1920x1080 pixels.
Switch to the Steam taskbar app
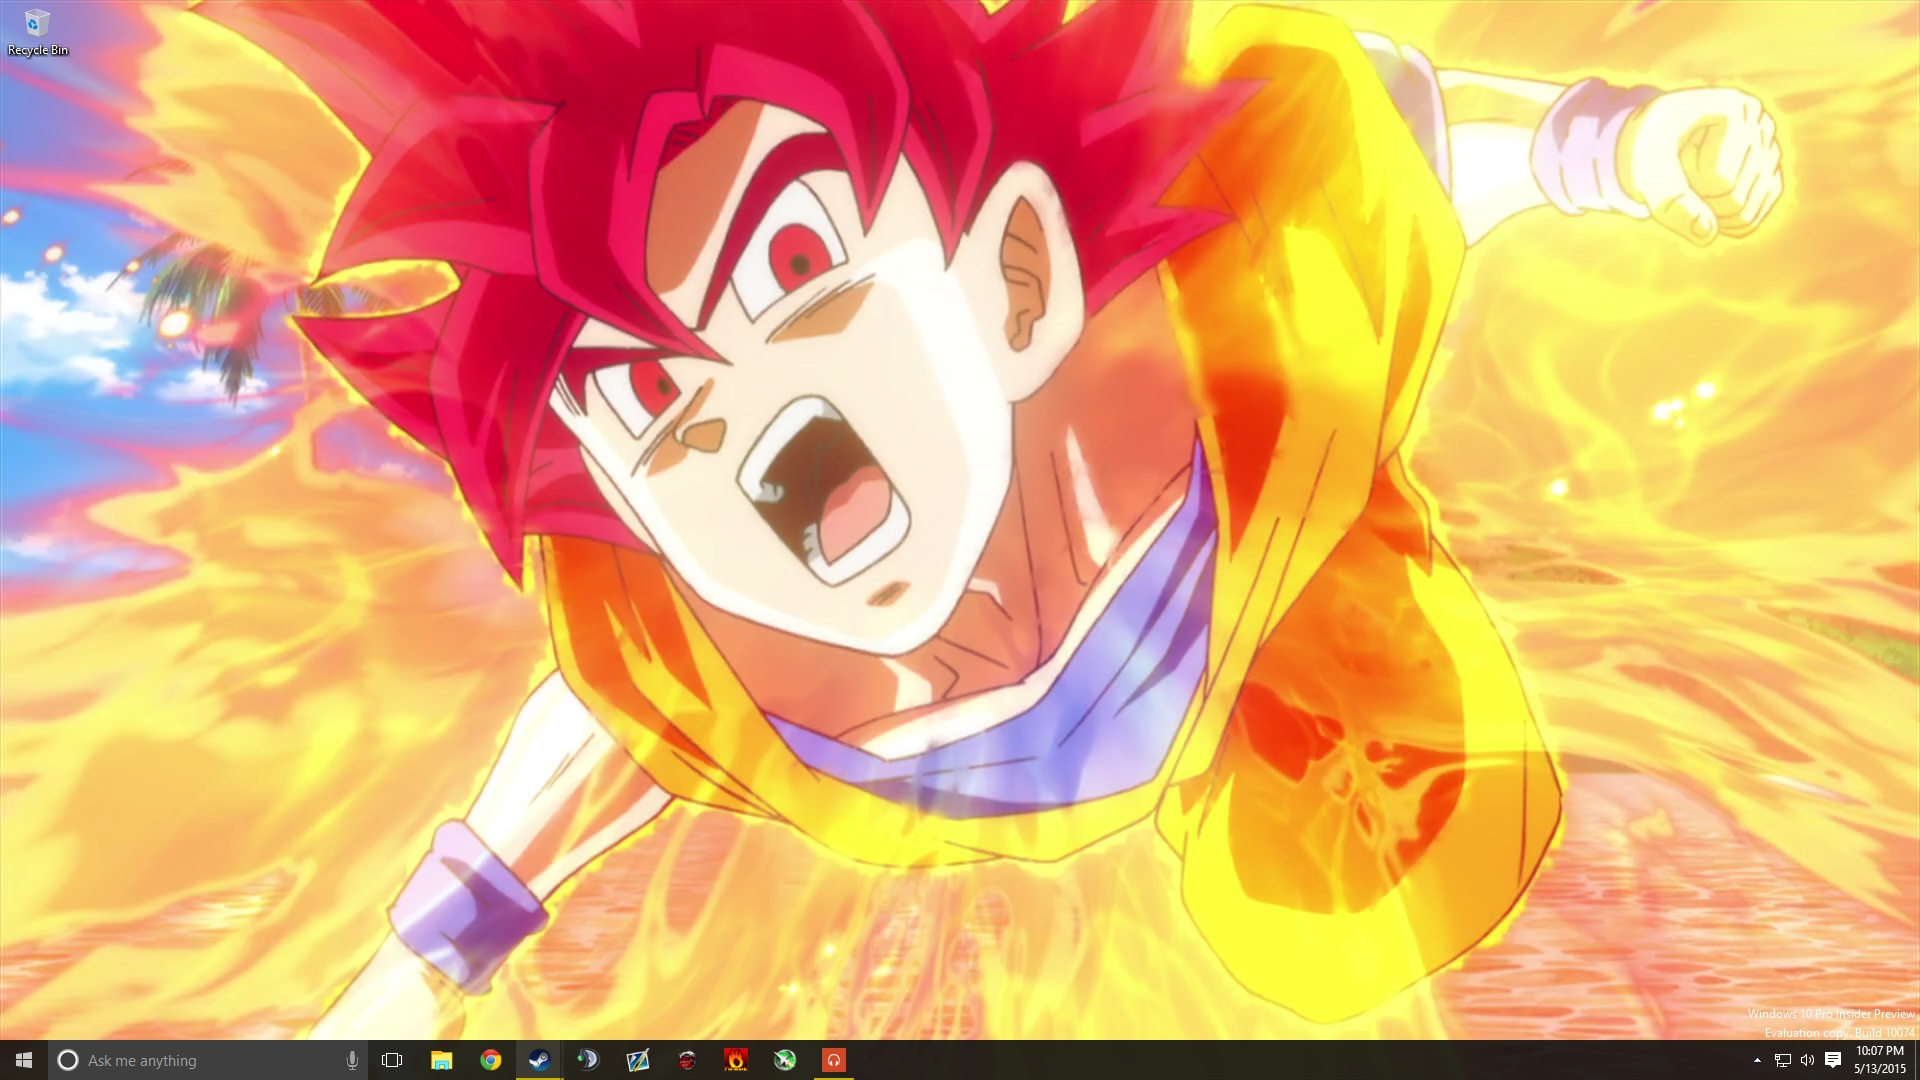tap(539, 1060)
